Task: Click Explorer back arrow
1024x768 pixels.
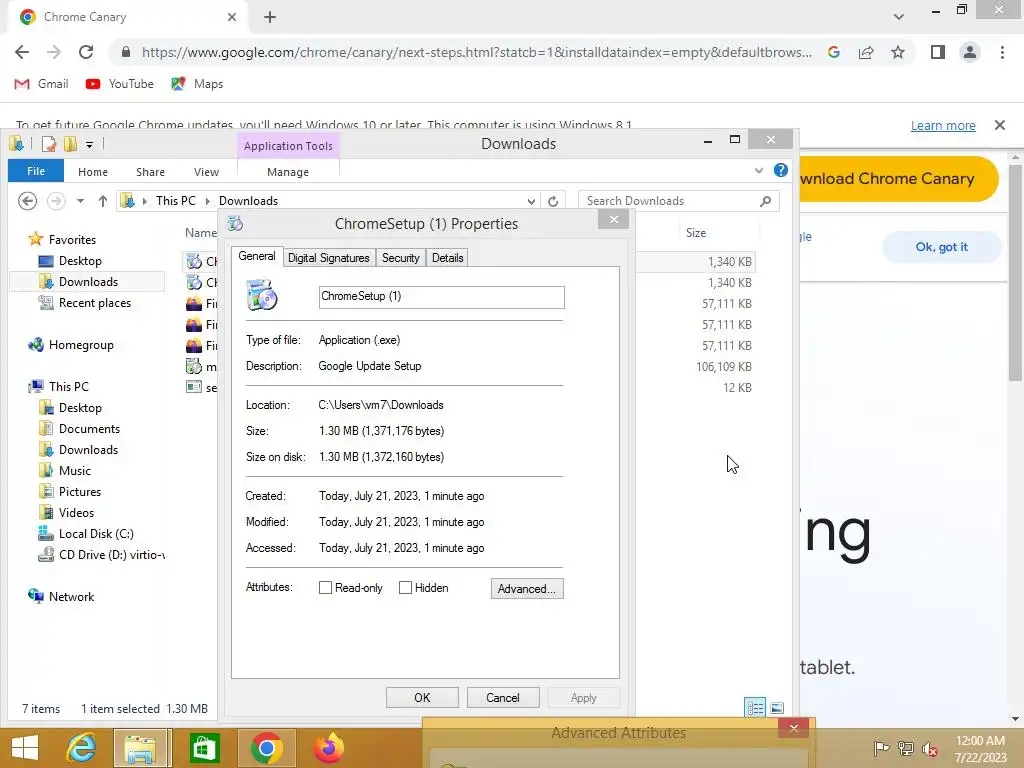Action: pyautogui.click(x=27, y=200)
